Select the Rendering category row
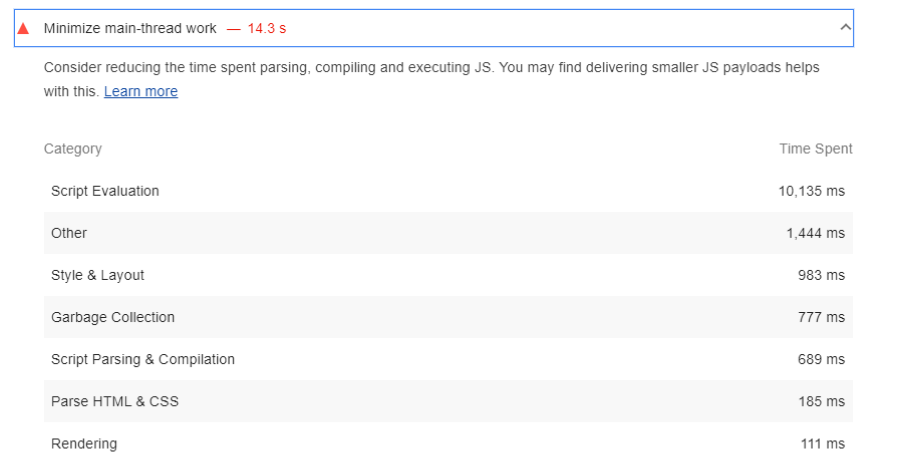900x469 pixels. click(84, 443)
